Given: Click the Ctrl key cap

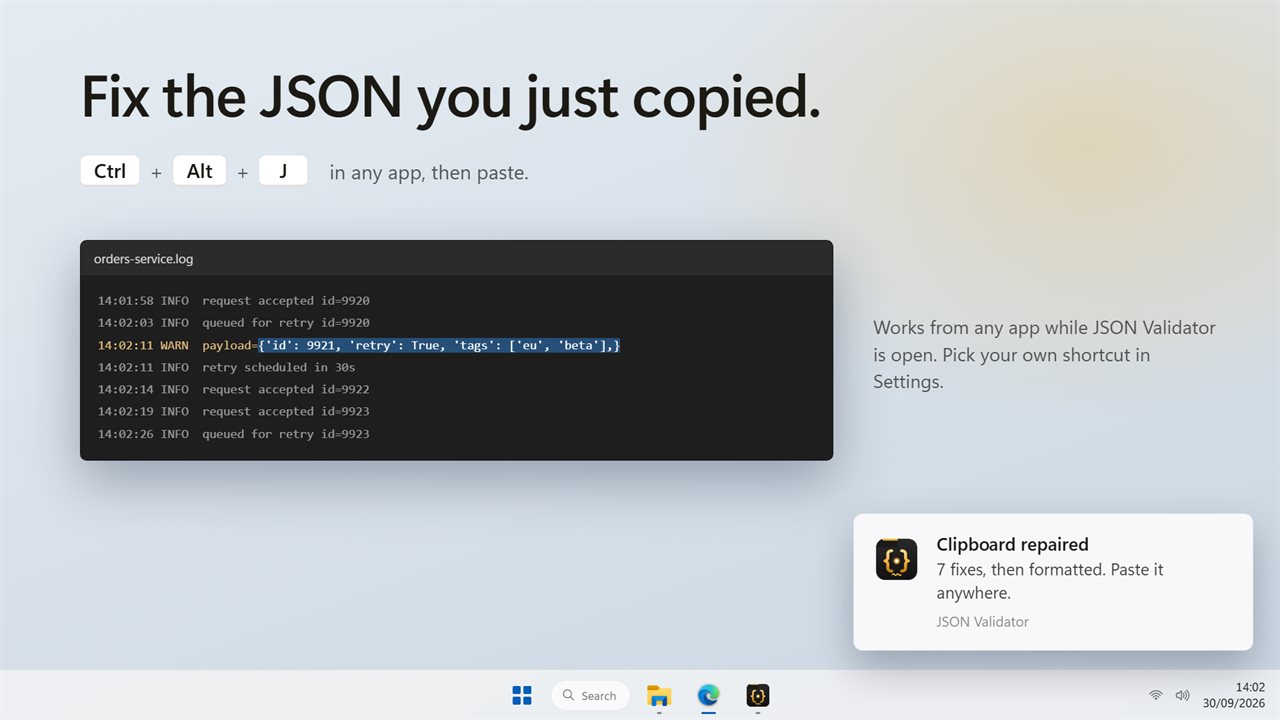Looking at the screenshot, I should click(x=110, y=171).
